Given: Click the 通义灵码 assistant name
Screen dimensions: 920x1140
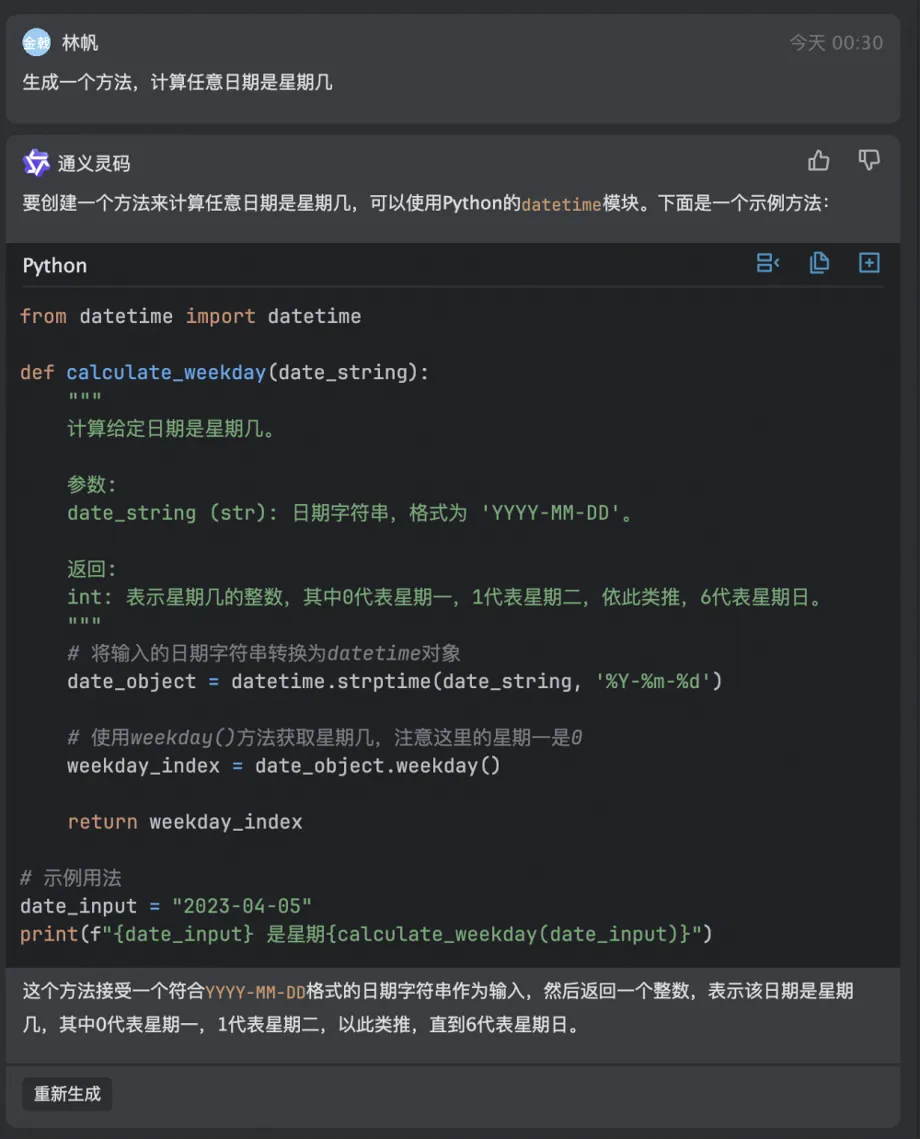Looking at the screenshot, I should (94, 163).
